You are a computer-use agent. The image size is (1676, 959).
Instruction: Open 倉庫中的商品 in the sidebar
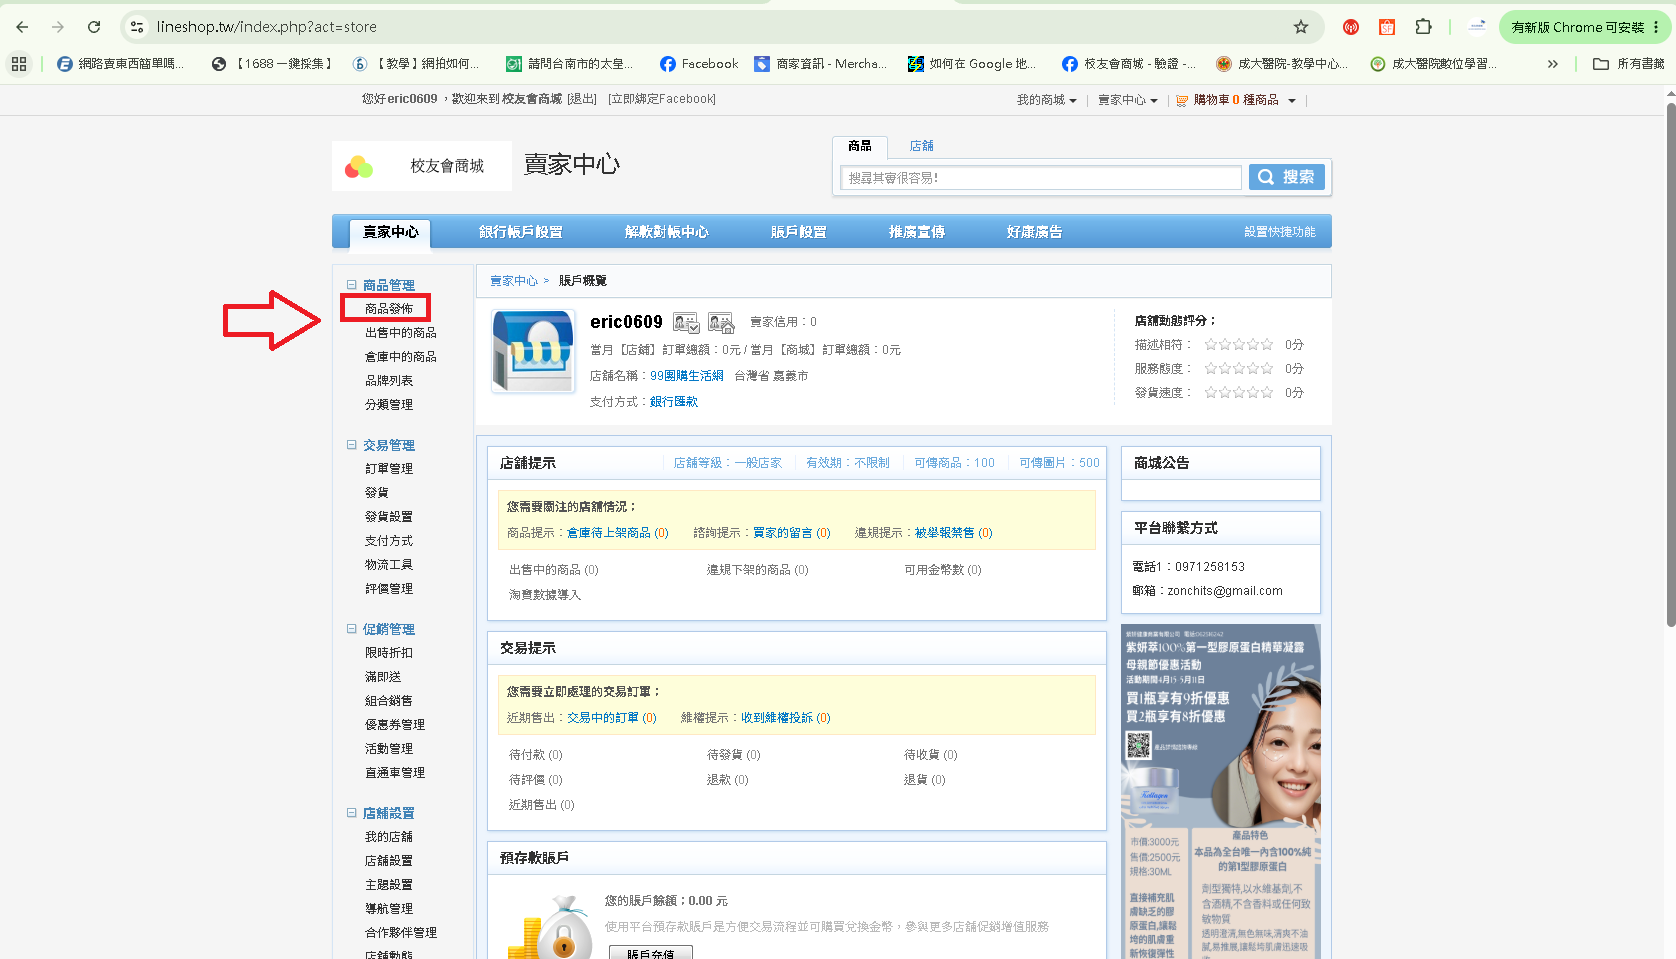(401, 357)
